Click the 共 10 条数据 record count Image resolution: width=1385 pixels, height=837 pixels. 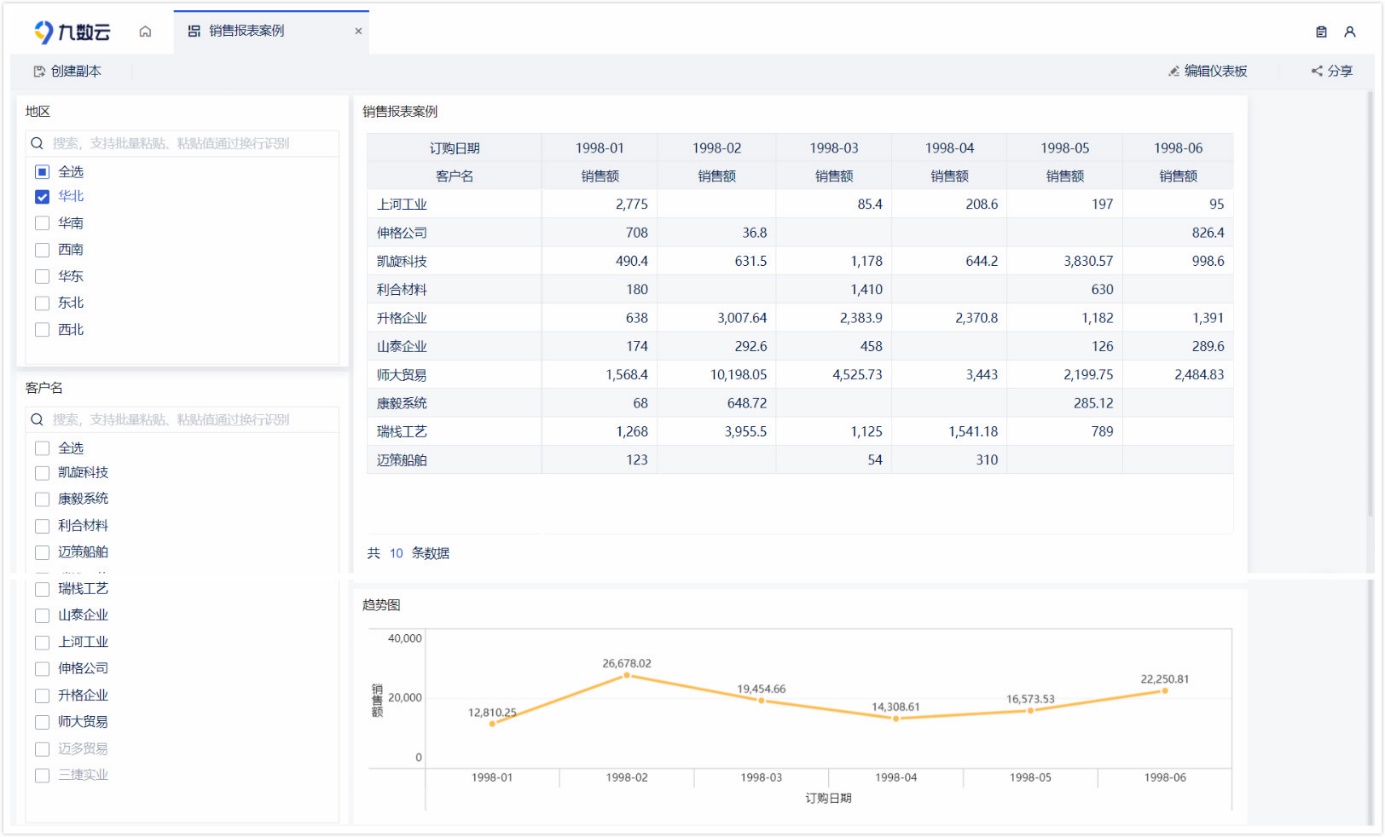[x=408, y=553]
